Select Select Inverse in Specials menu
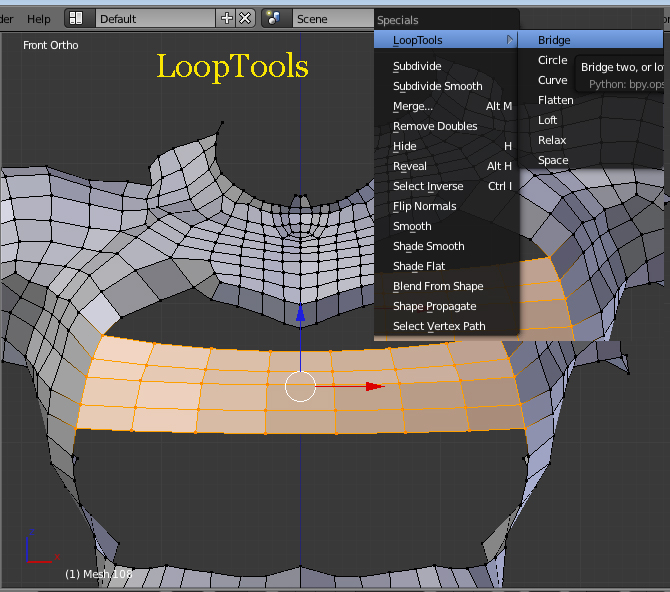670x592 pixels. tap(446, 186)
